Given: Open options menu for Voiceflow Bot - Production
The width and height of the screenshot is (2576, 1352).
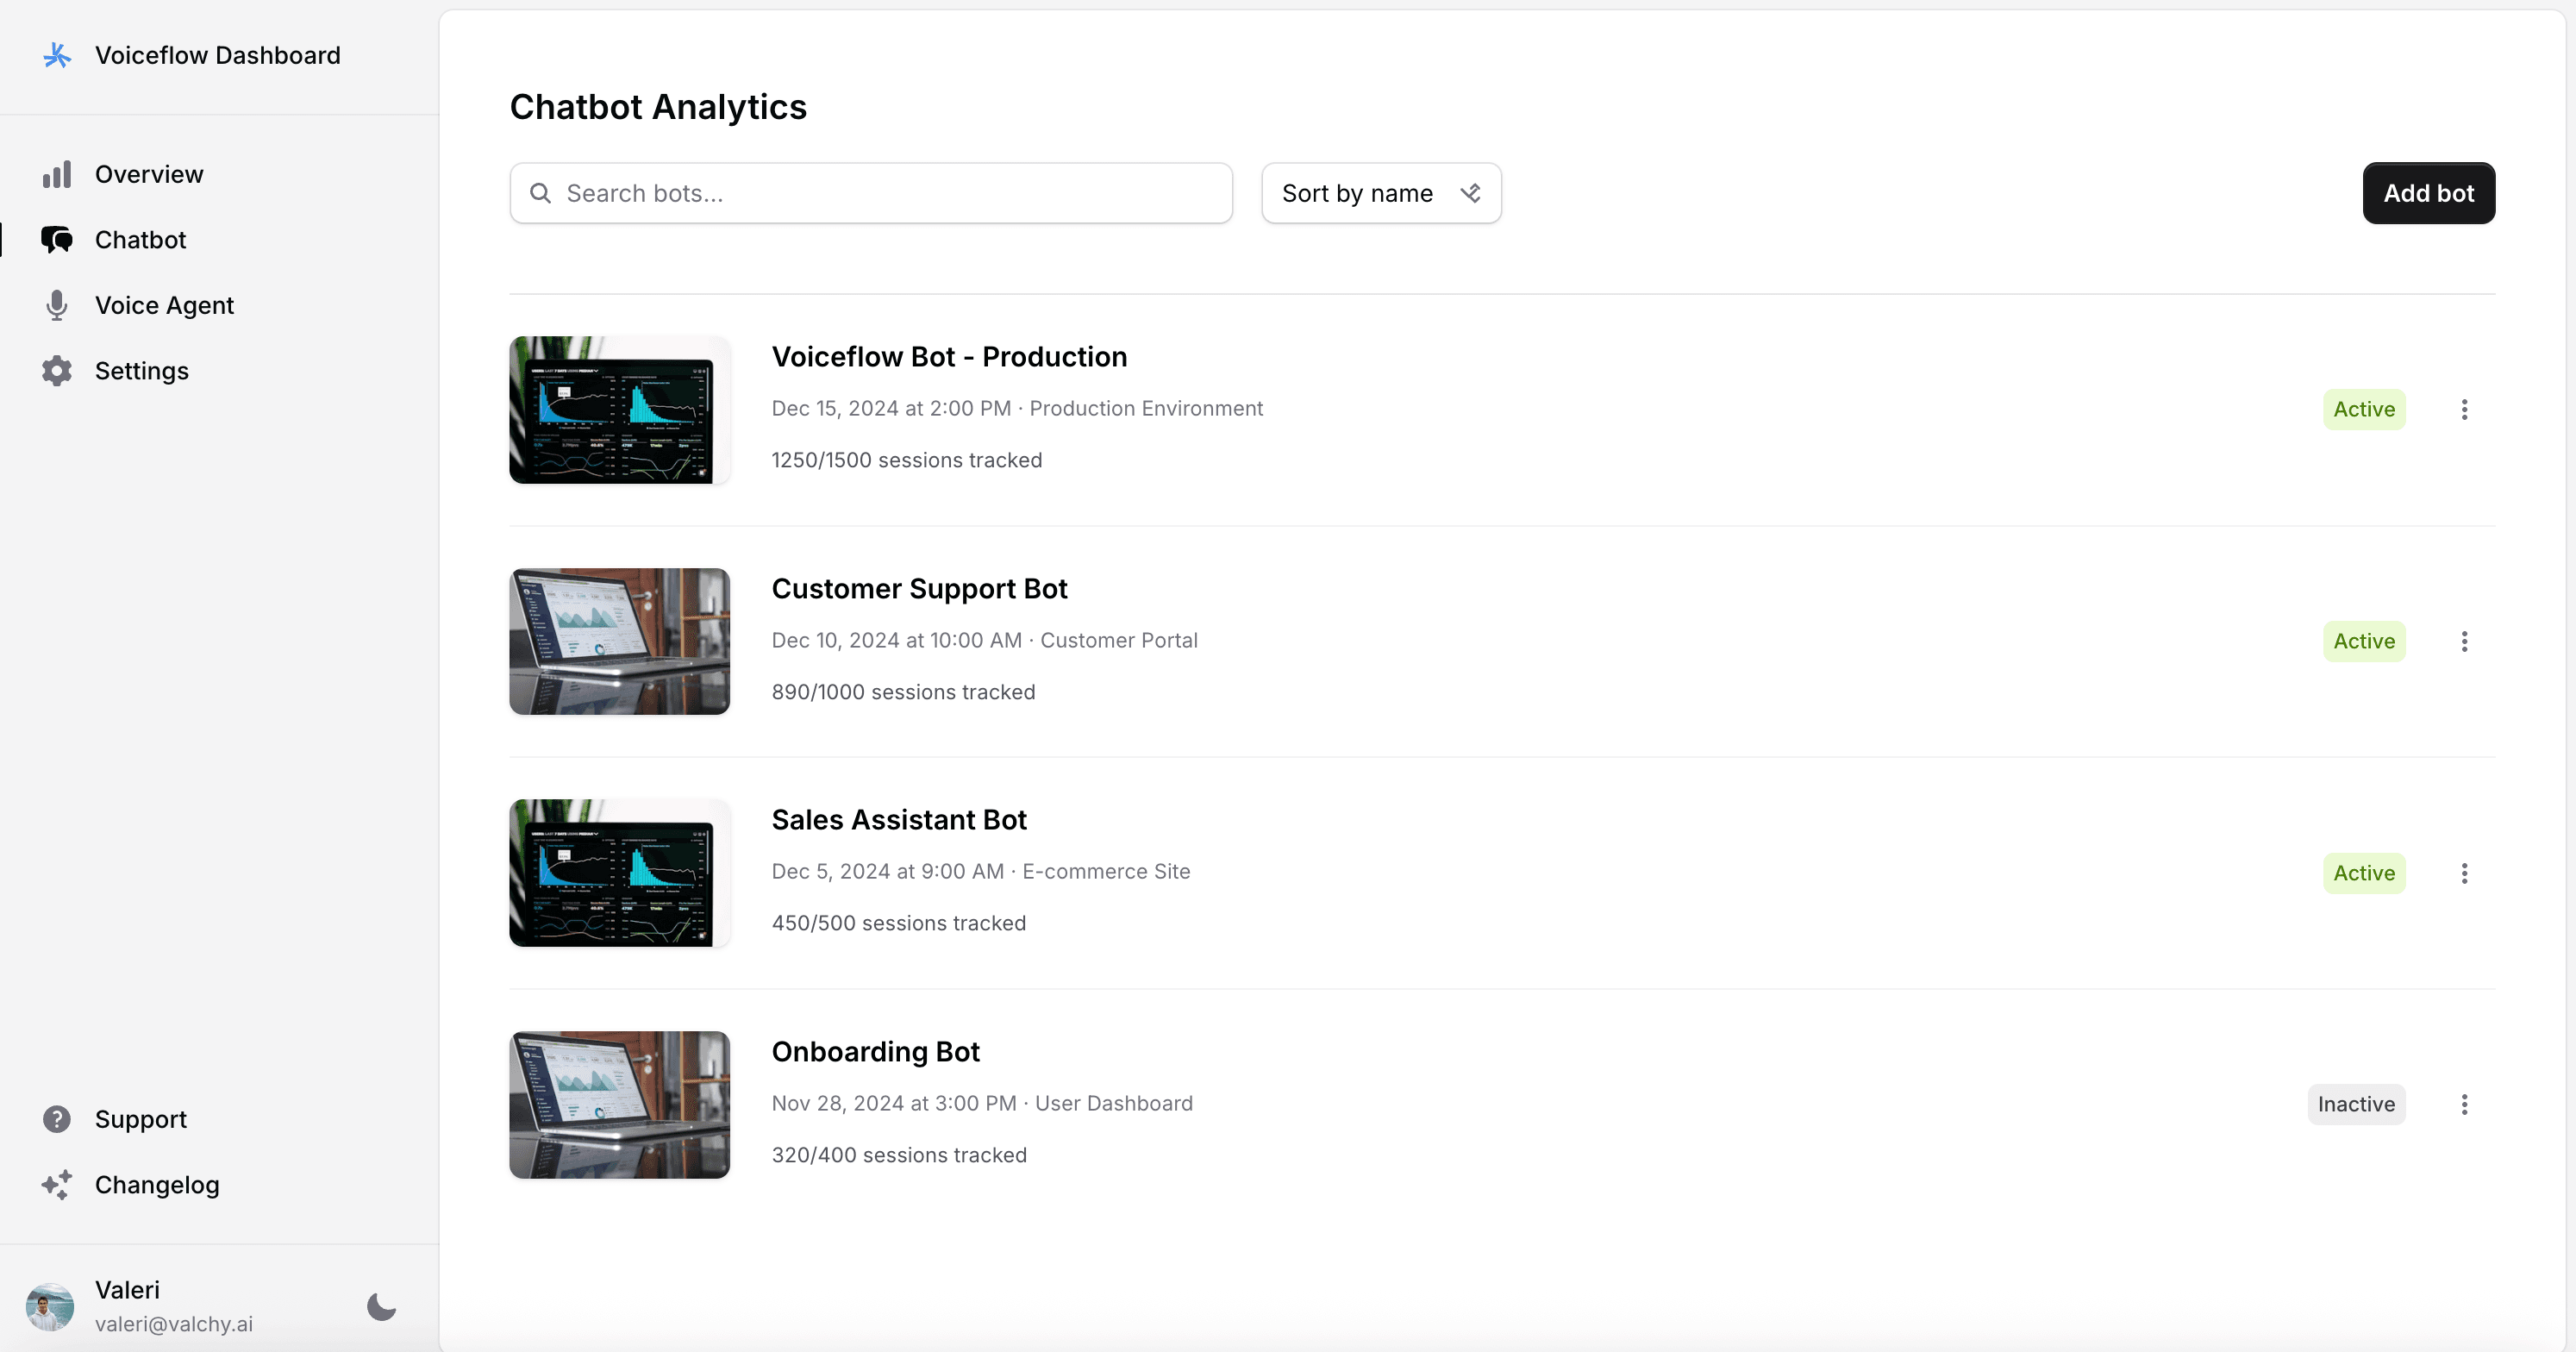Looking at the screenshot, I should click(2464, 409).
